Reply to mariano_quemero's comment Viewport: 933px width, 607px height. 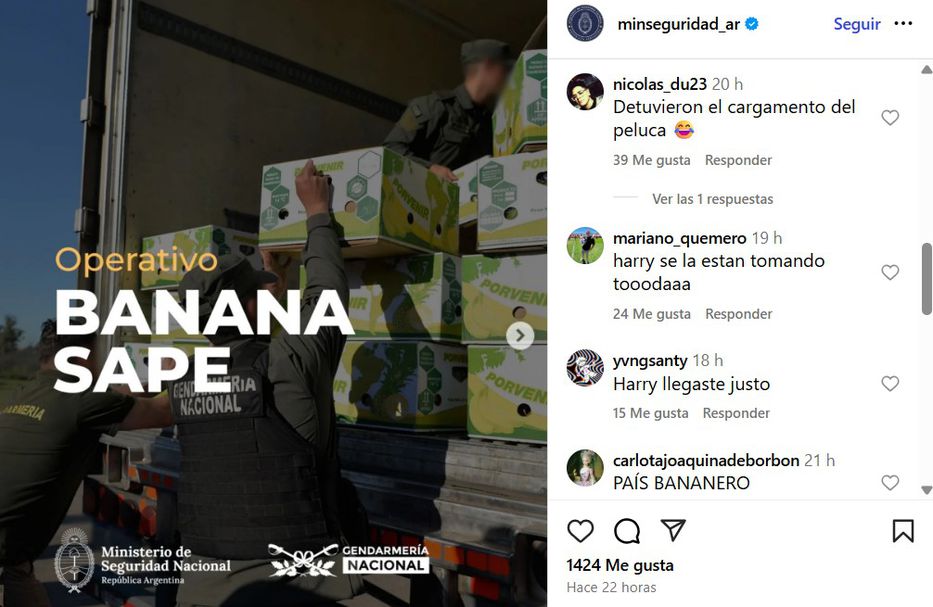coord(738,314)
